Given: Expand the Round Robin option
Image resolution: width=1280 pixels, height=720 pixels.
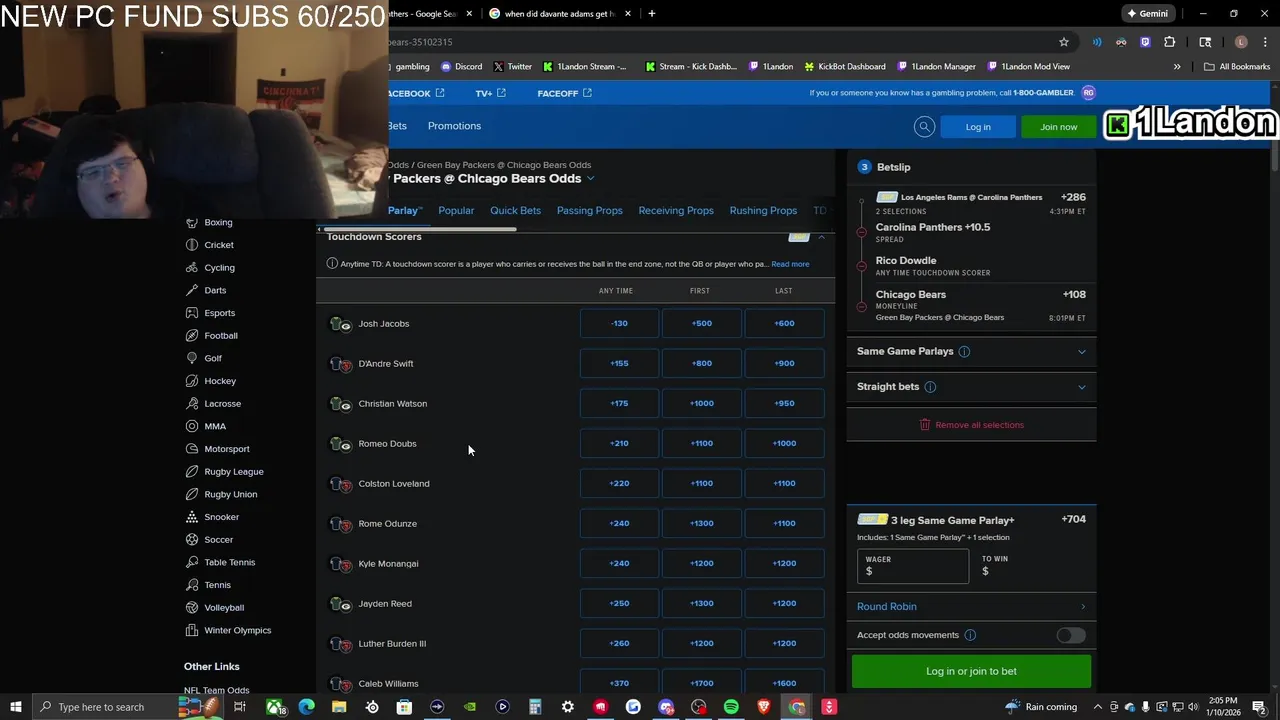Looking at the screenshot, I should 1082,607.
